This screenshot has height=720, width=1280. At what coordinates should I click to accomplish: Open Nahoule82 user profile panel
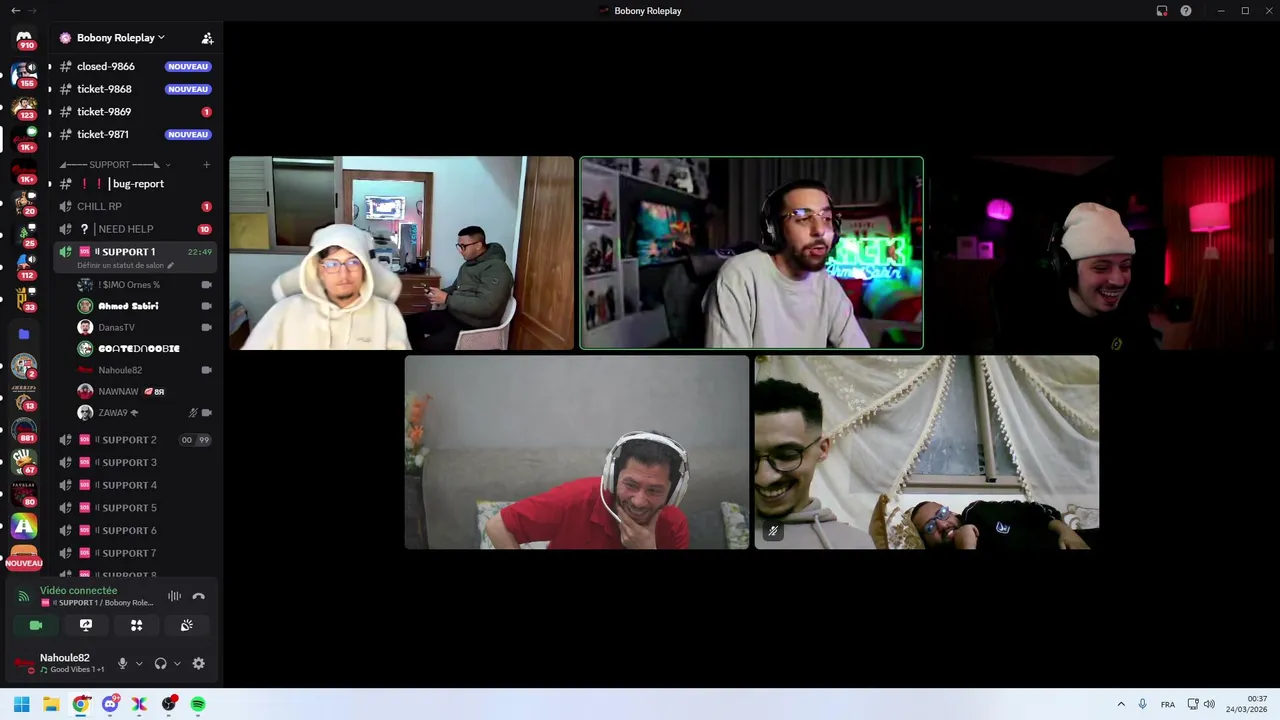pos(60,663)
